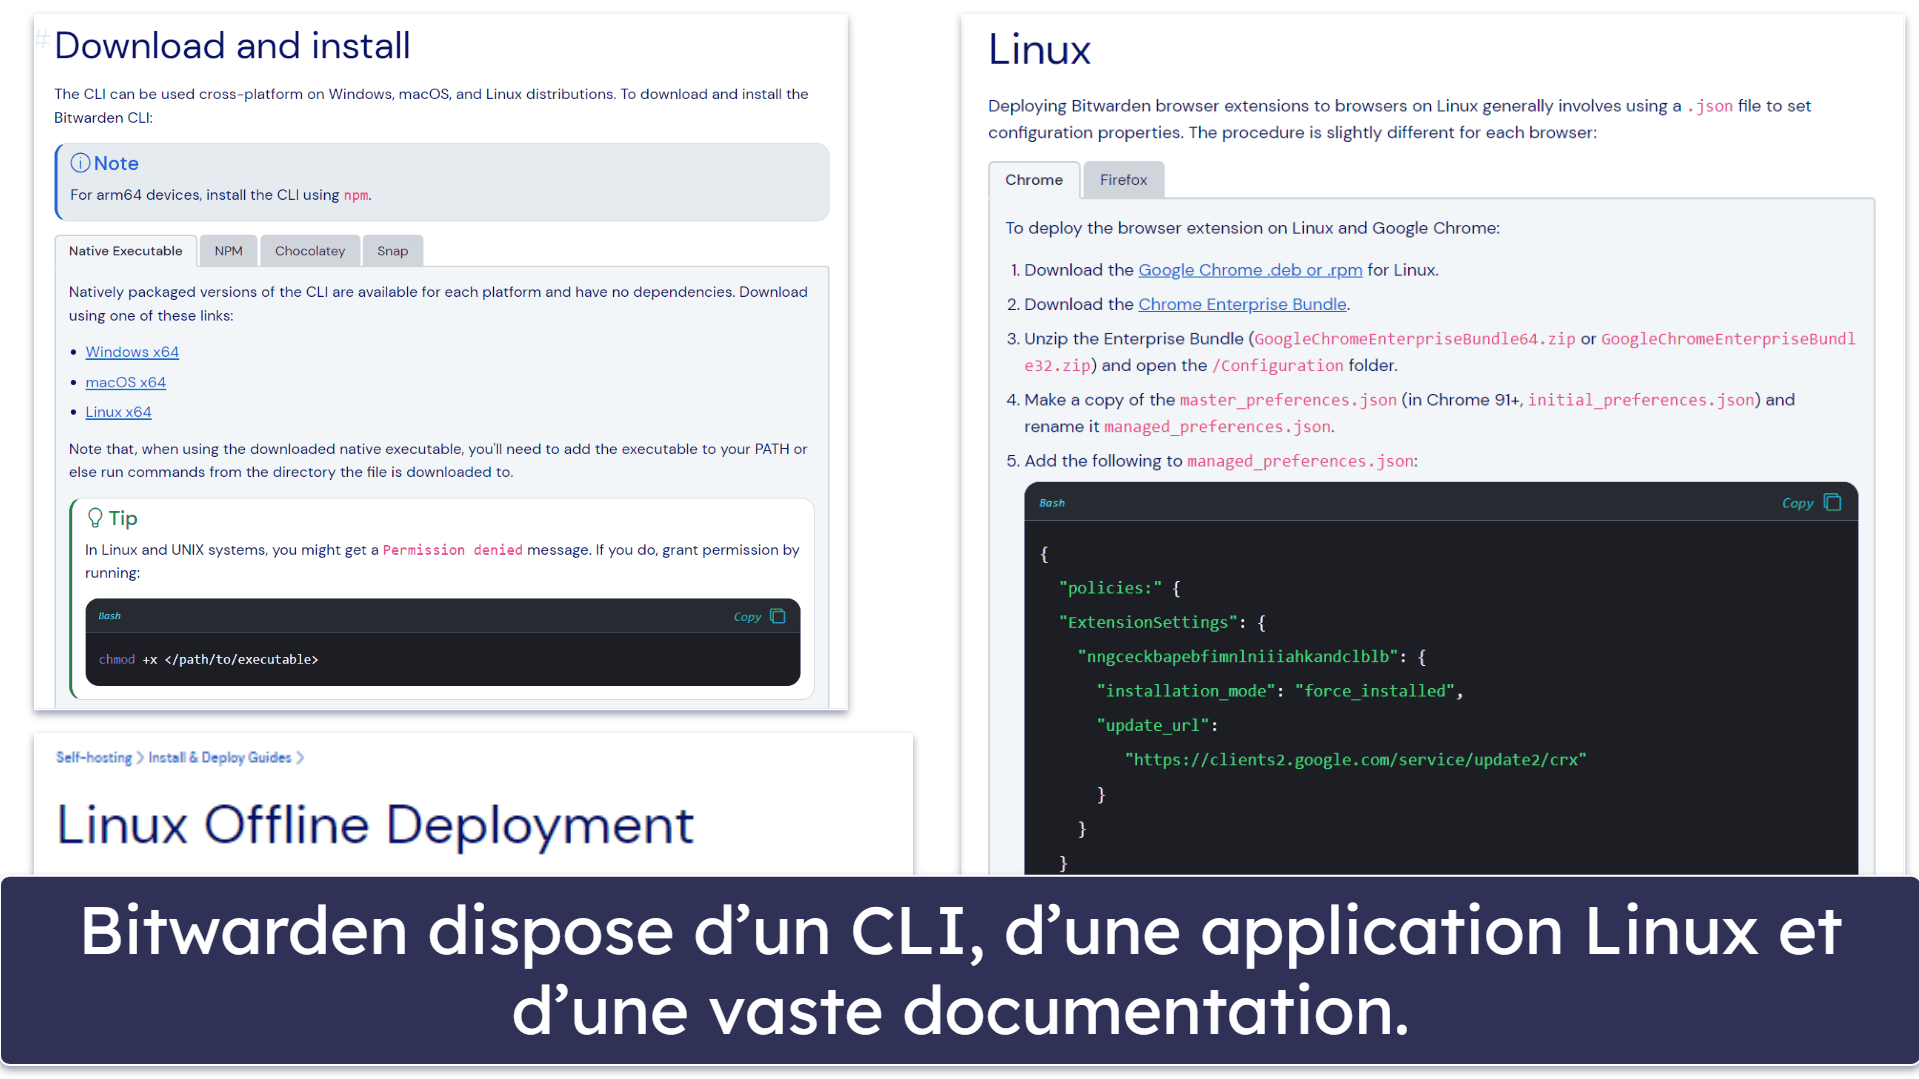Select the Native Executable tab
This screenshot has width=1919, height=1079.
point(125,251)
